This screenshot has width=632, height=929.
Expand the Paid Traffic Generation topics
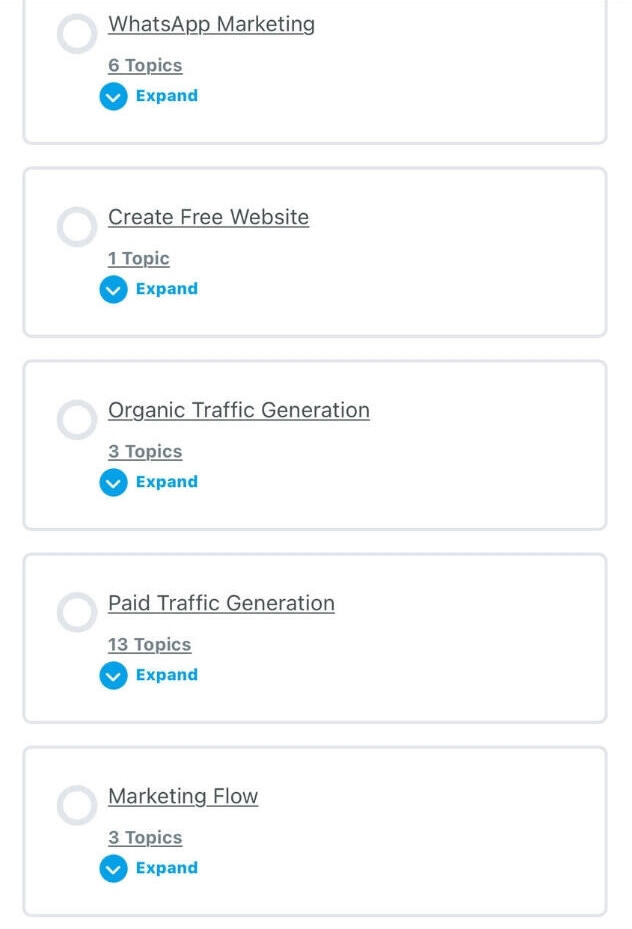tap(166, 675)
